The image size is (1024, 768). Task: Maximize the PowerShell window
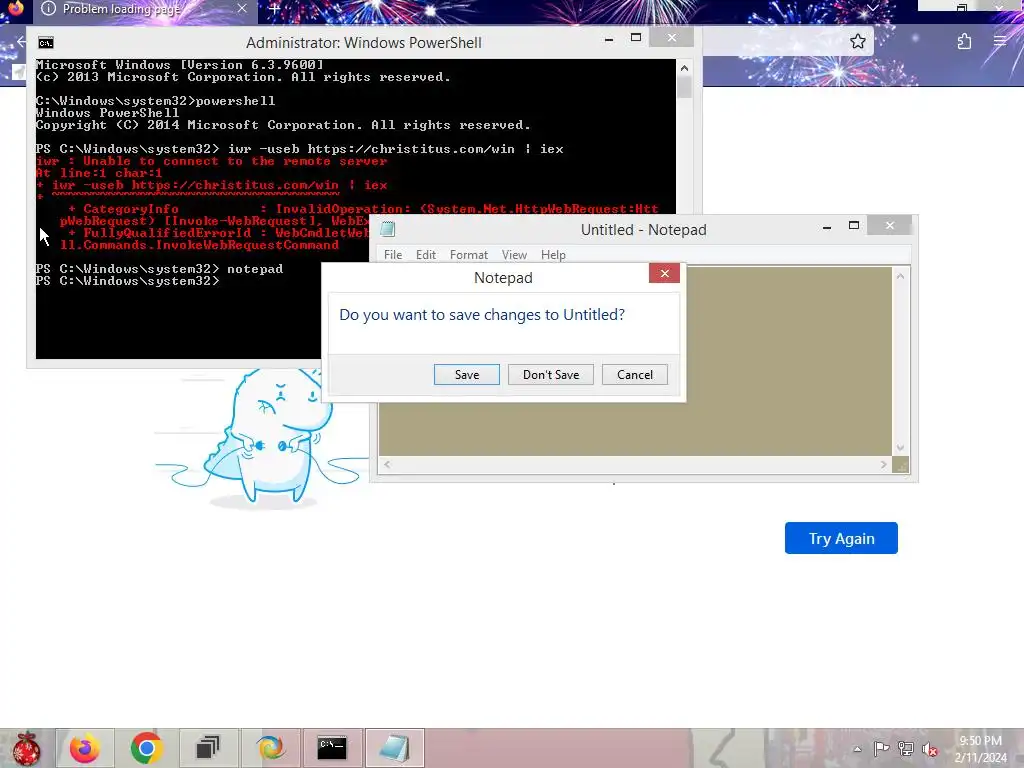(635, 38)
